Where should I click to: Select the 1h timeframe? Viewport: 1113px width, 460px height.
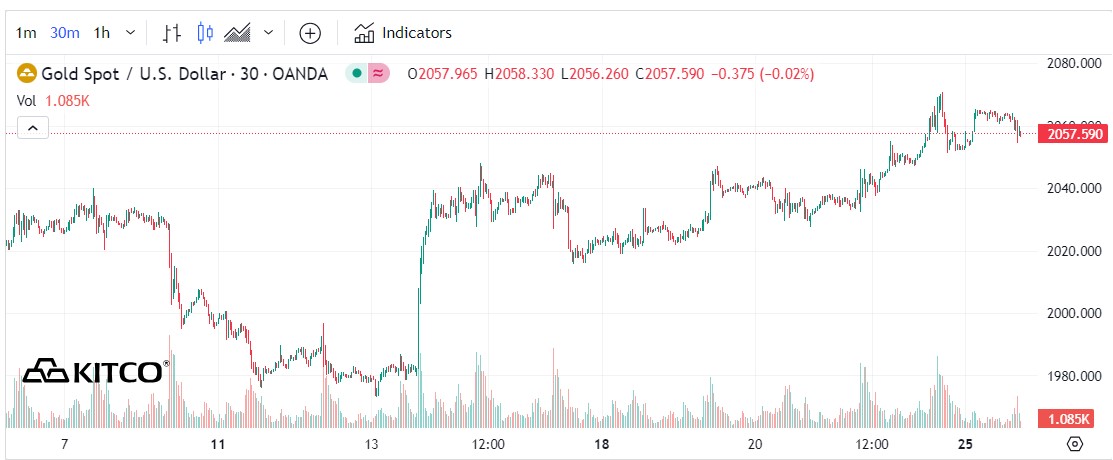coord(101,33)
